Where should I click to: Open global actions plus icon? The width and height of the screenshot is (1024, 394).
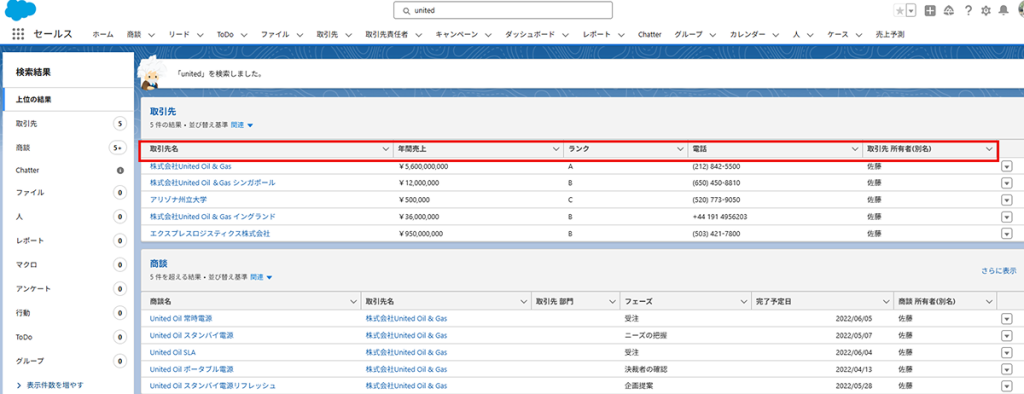[930, 10]
